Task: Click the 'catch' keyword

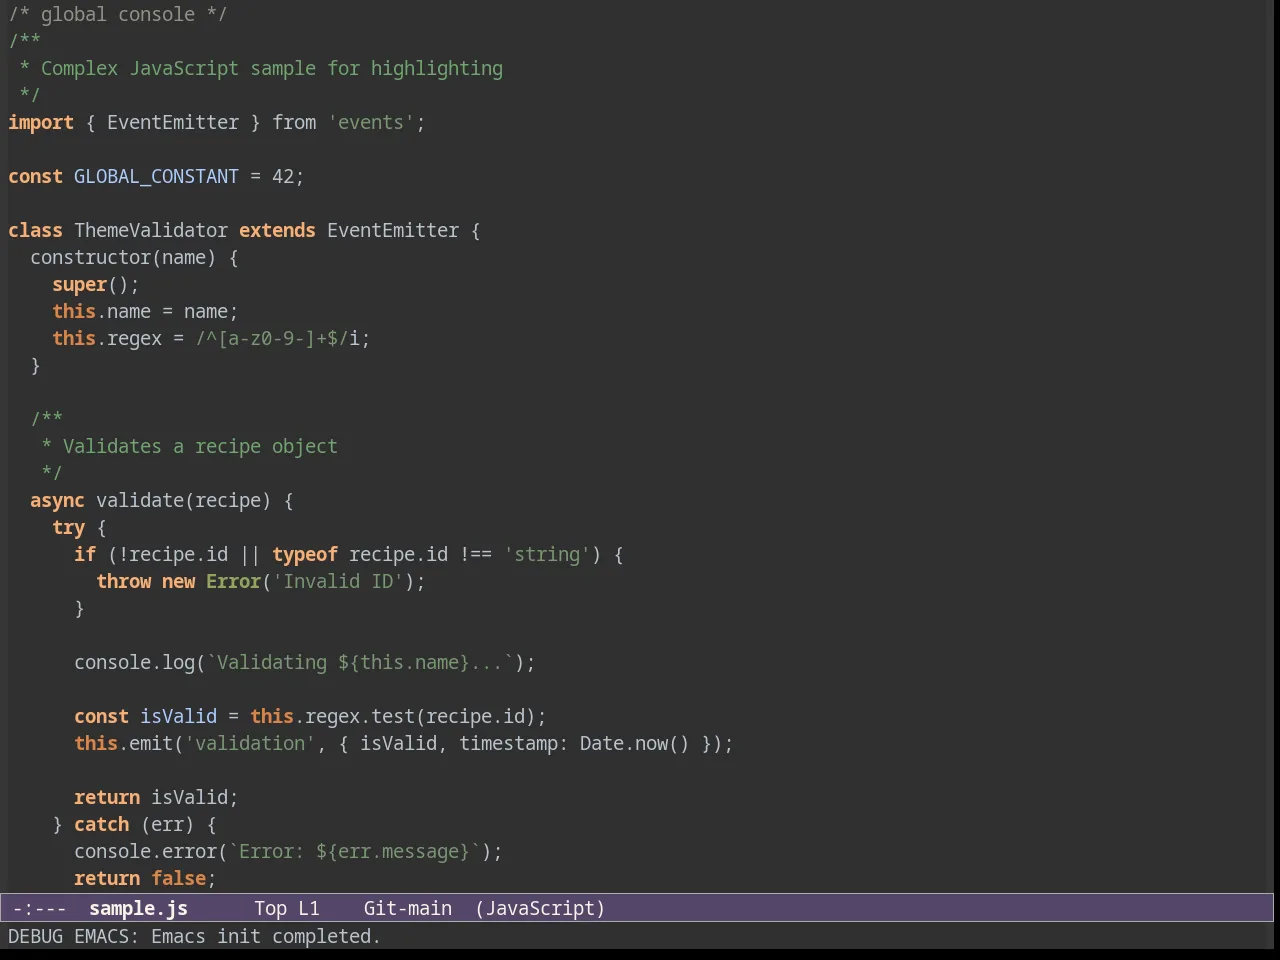Action: tap(101, 824)
